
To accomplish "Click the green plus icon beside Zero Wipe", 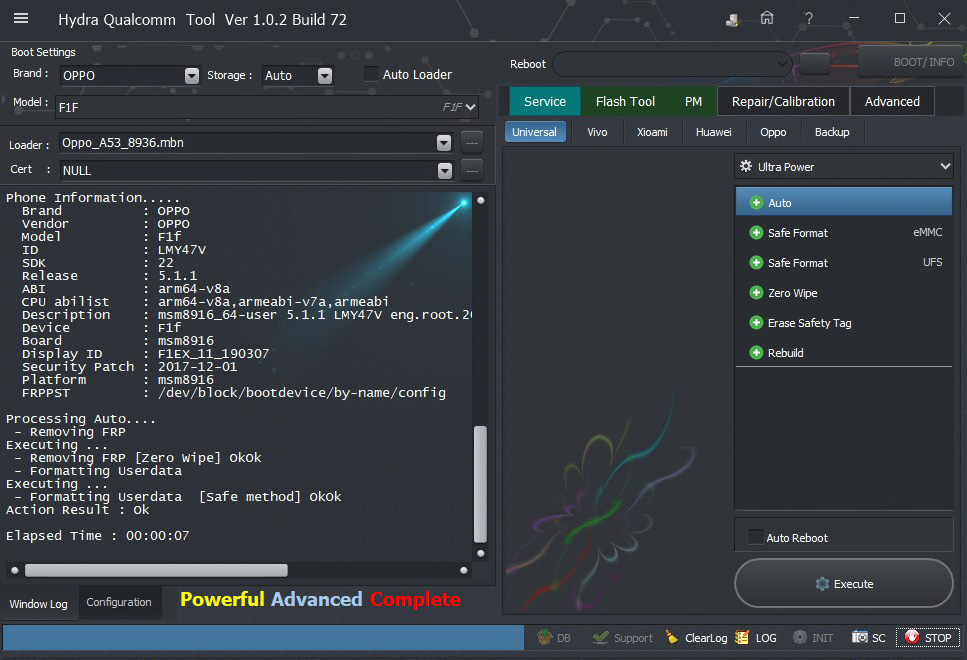I will point(755,292).
